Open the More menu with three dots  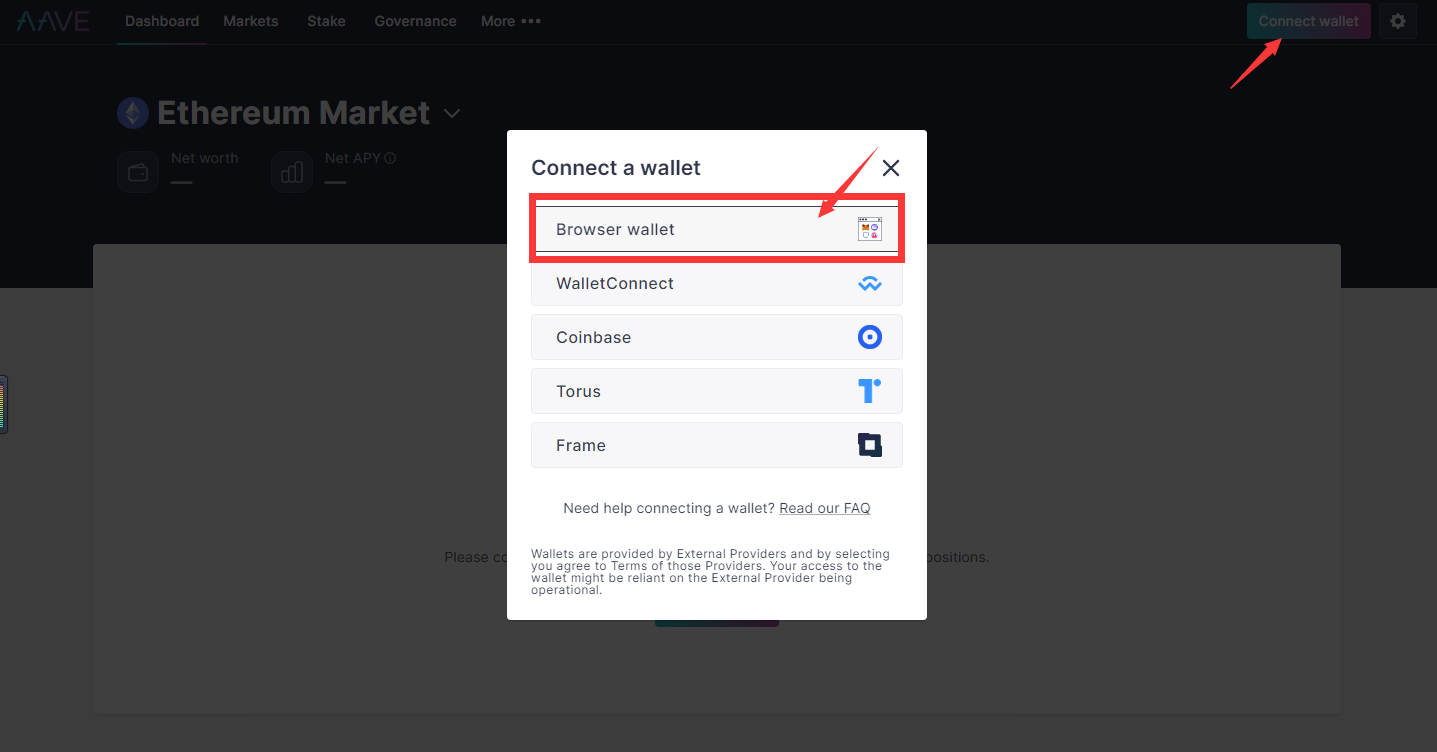pyautogui.click(x=511, y=21)
